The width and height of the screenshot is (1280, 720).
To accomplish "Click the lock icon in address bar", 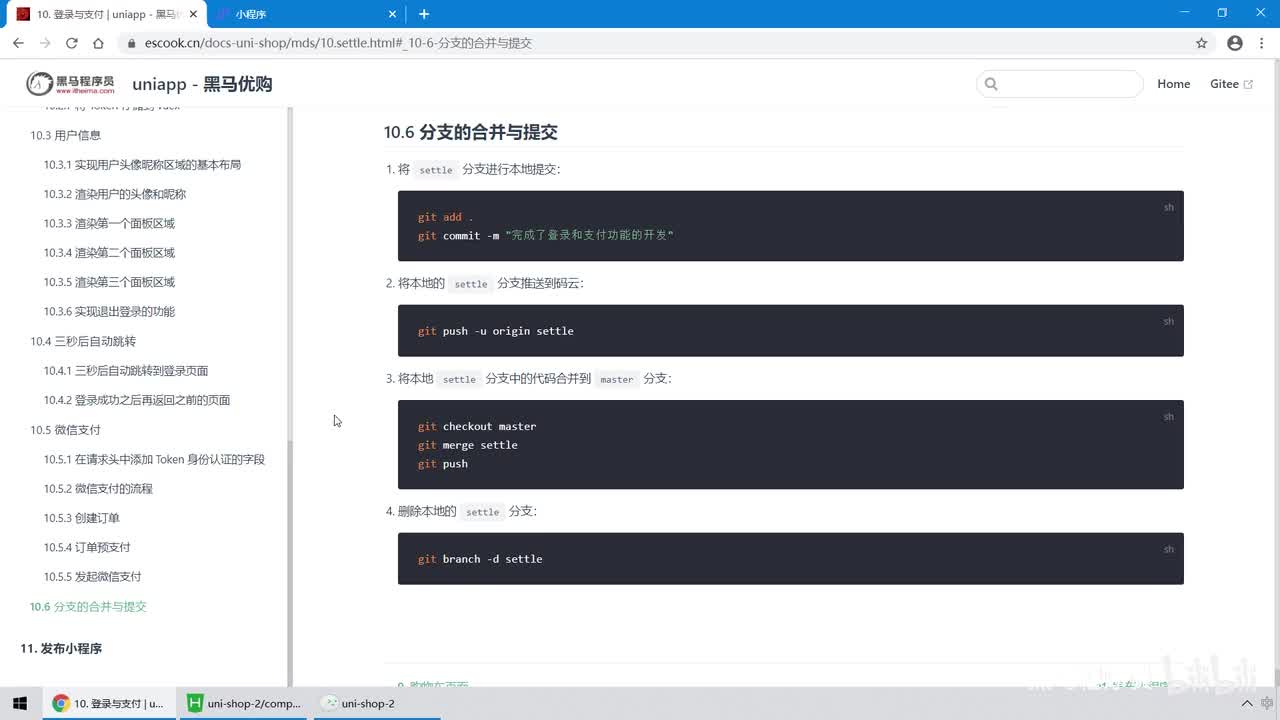I will [x=131, y=43].
